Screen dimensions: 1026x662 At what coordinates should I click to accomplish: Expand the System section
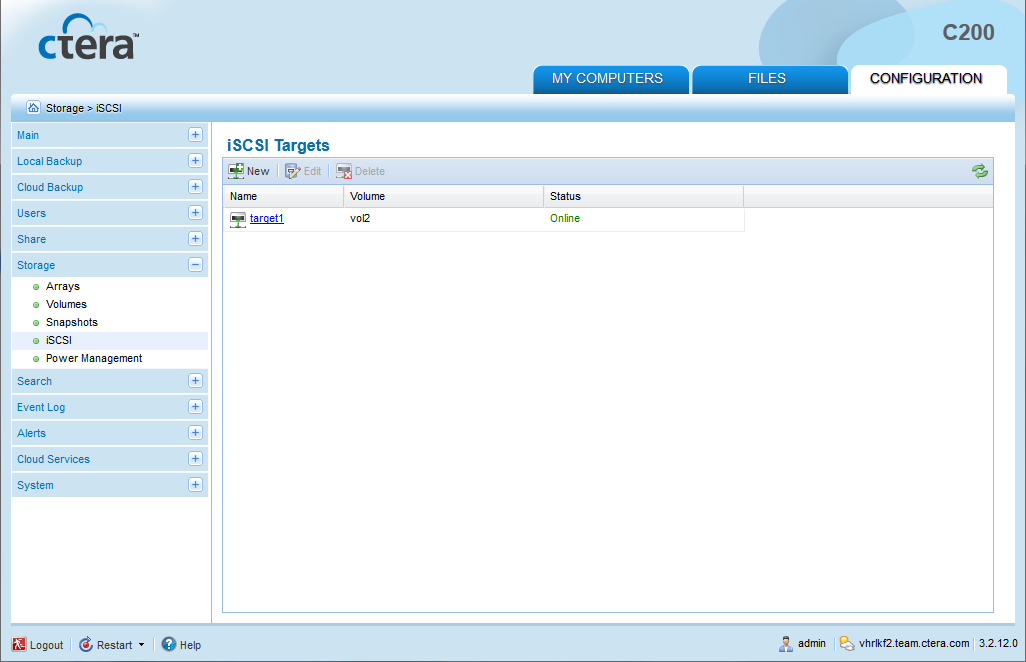[195, 485]
